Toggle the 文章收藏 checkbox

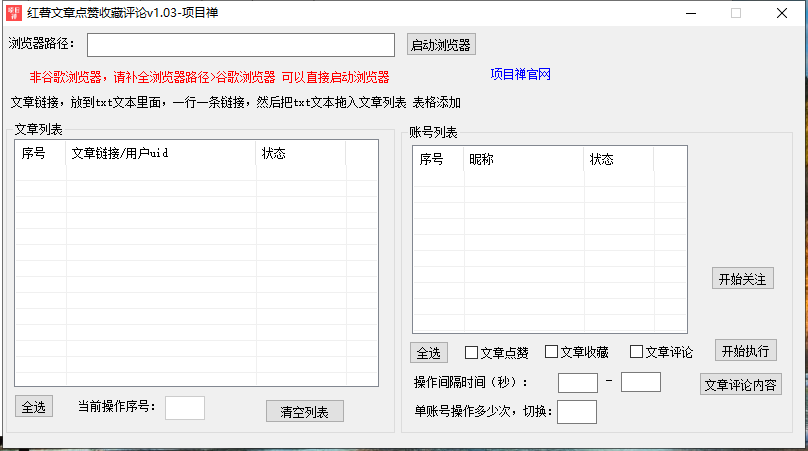point(552,352)
